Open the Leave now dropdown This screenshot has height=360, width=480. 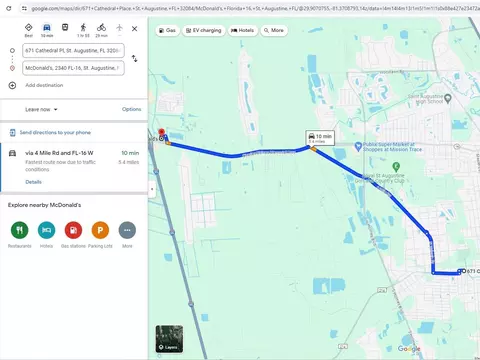click(x=41, y=109)
